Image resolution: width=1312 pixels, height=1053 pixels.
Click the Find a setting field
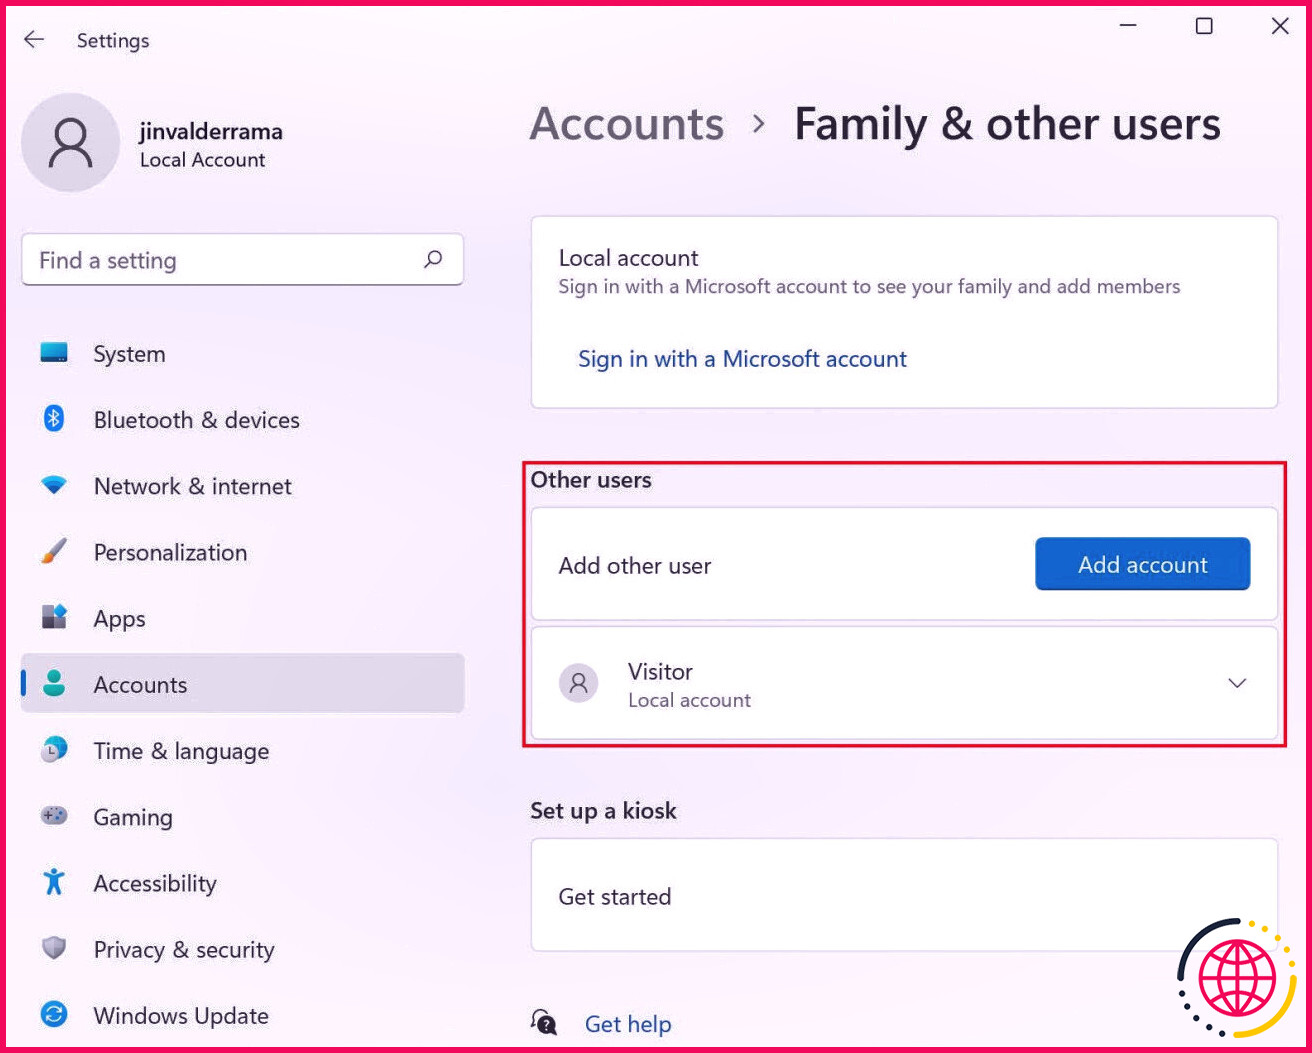[x=242, y=260]
